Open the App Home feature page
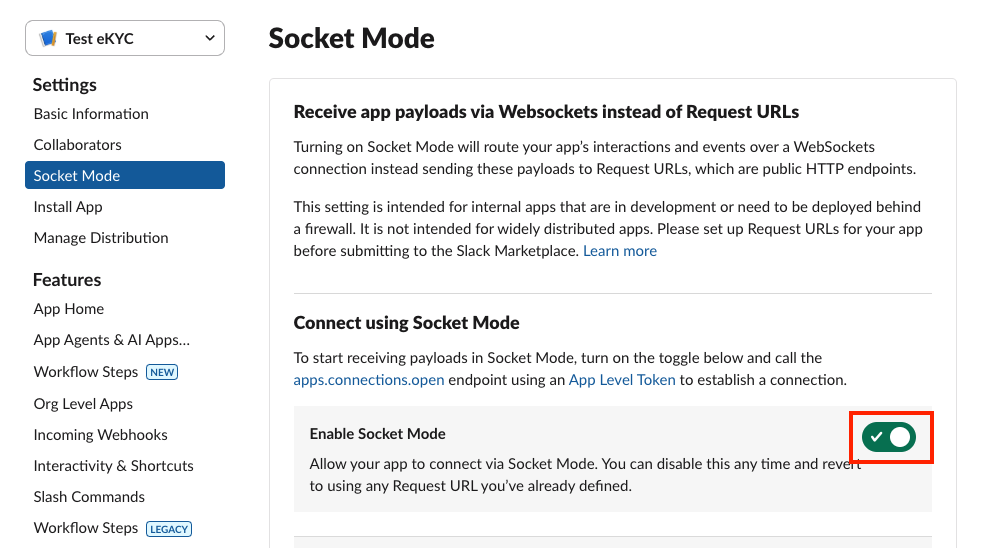This screenshot has width=991, height=548. click(69, 309)
